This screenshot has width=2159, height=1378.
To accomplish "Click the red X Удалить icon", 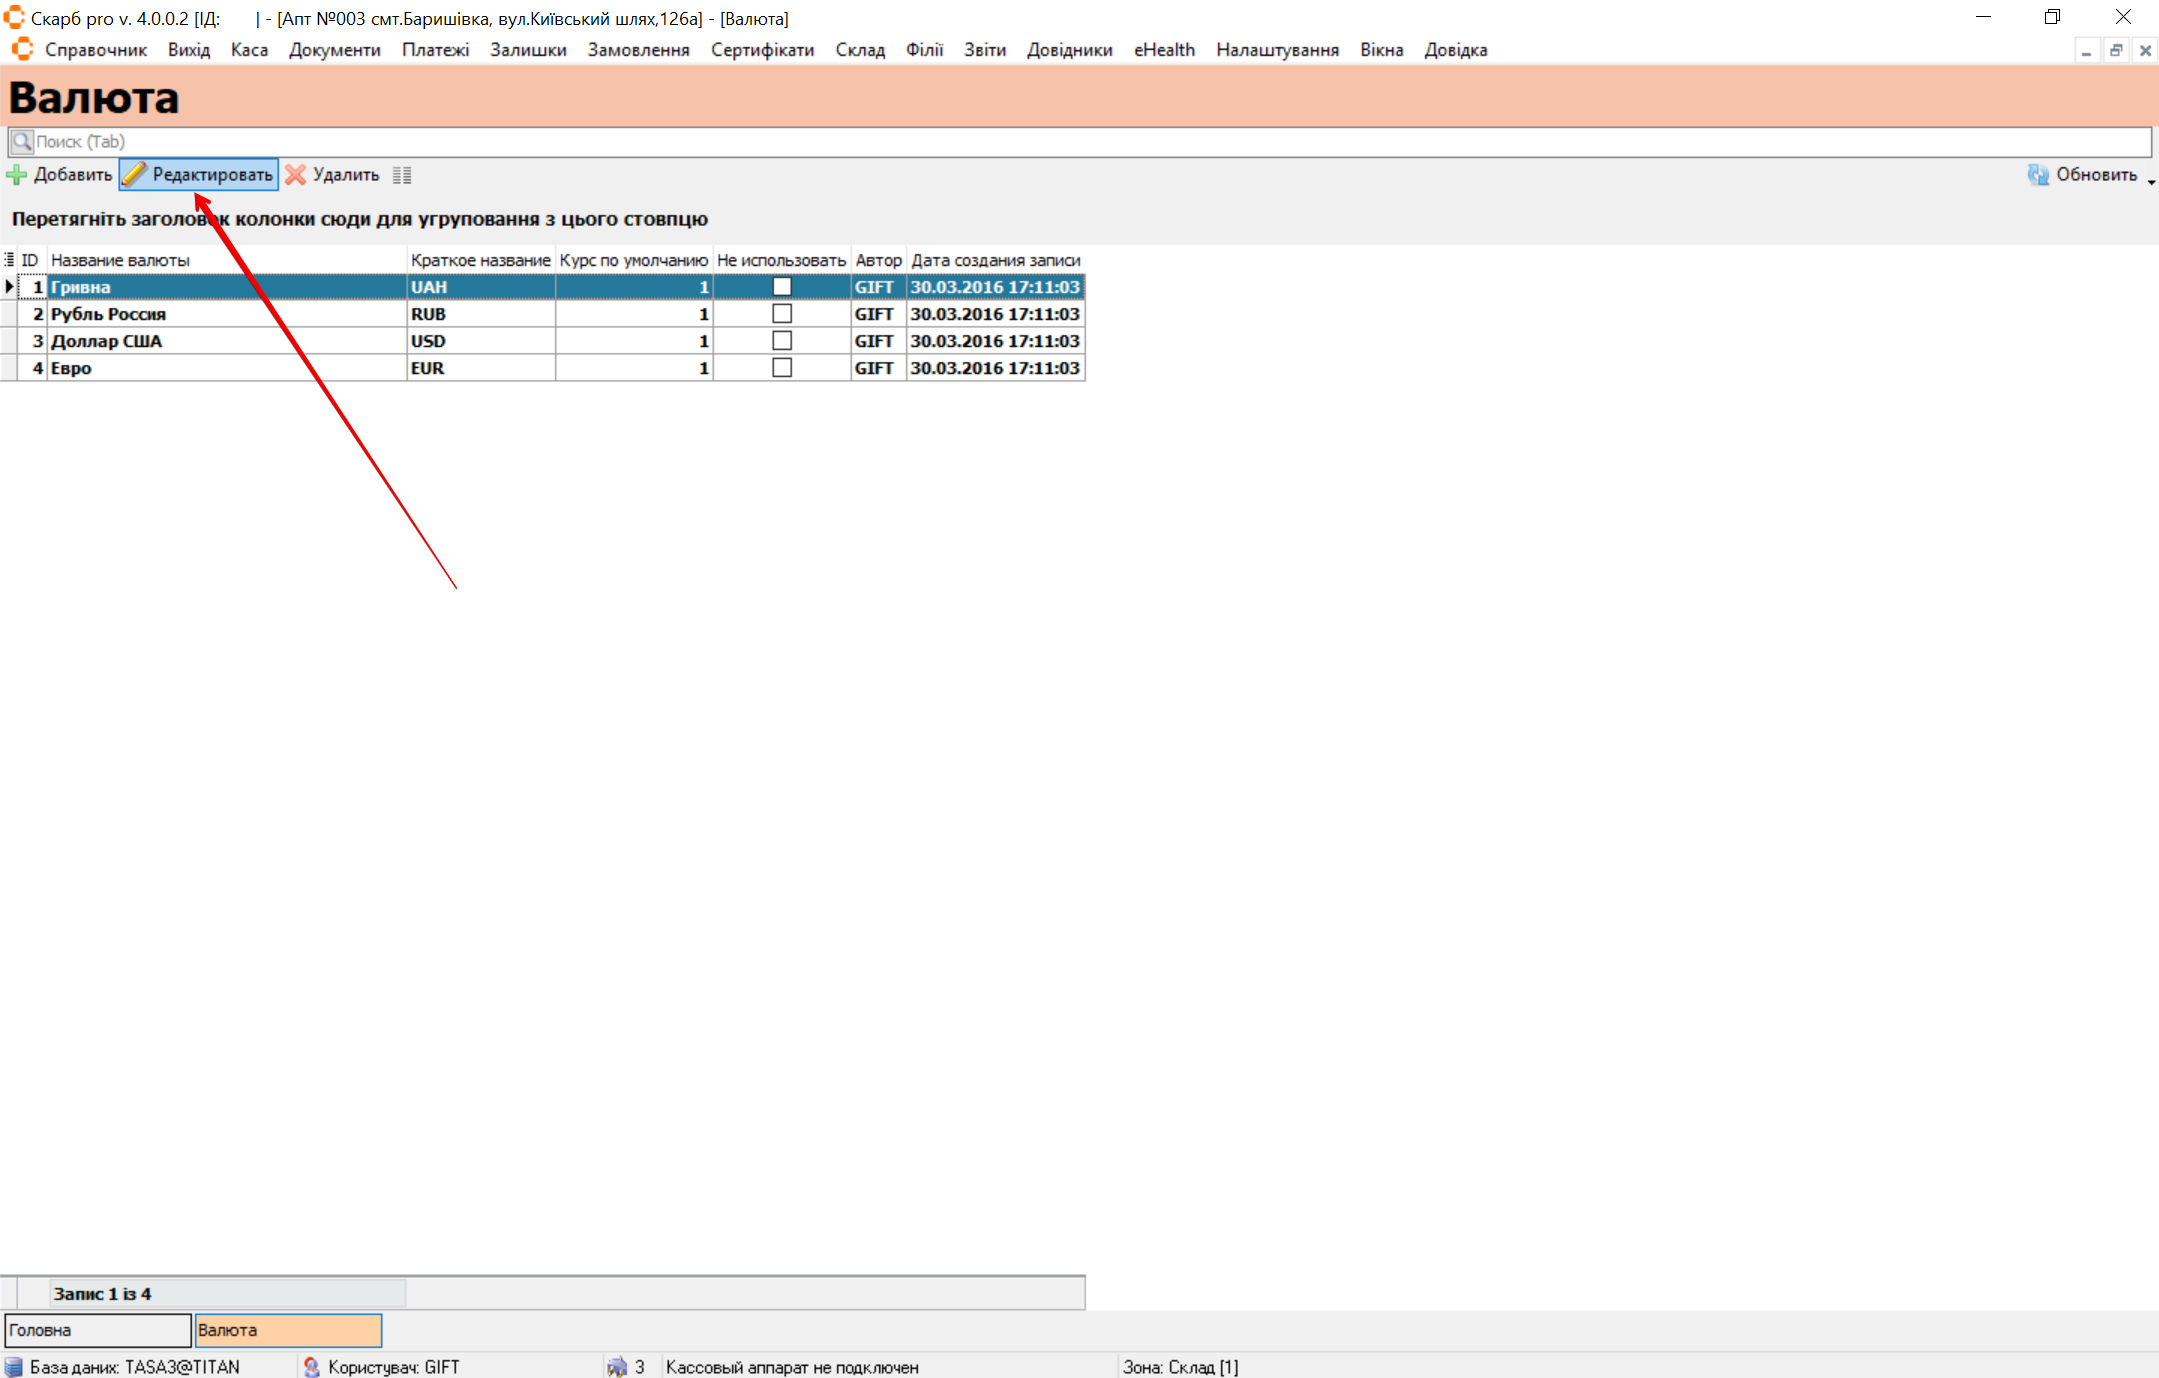I will 295,175.
